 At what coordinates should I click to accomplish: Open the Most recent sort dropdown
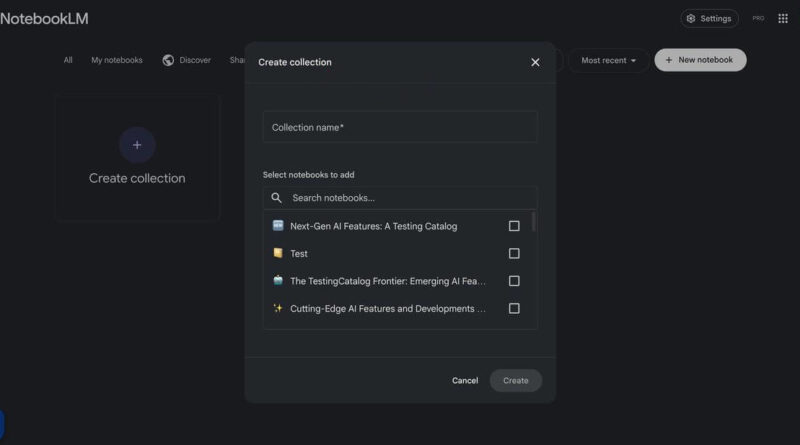[x=609, y=60]
